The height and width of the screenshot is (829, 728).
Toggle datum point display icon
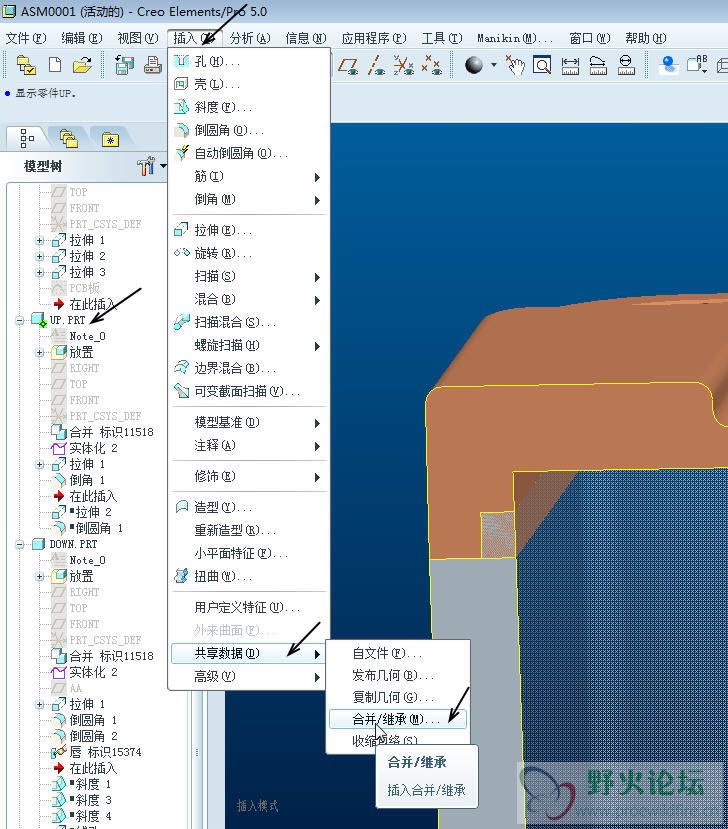pos(431,65)
